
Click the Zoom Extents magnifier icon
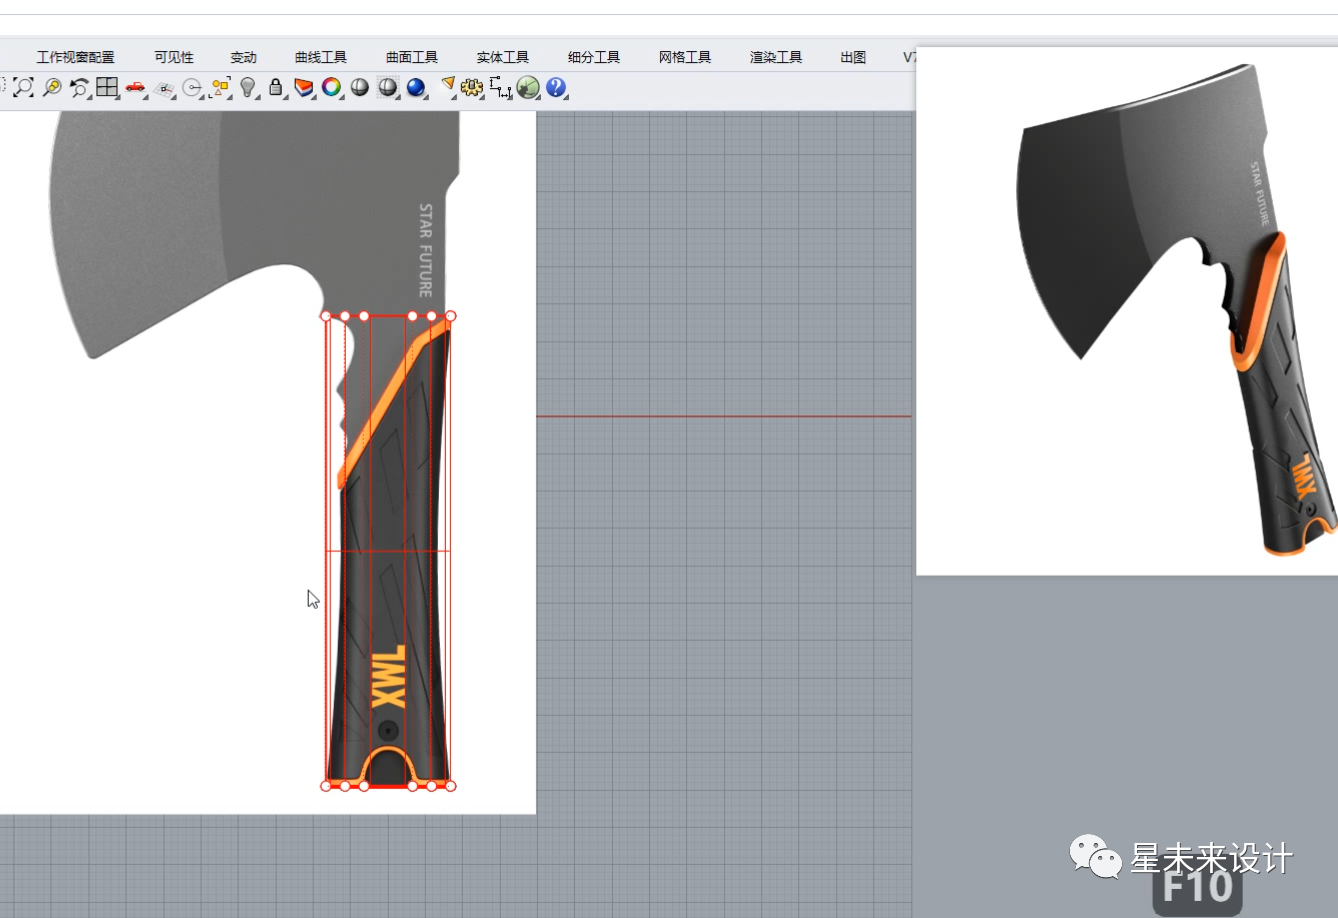tap(23, 88)
